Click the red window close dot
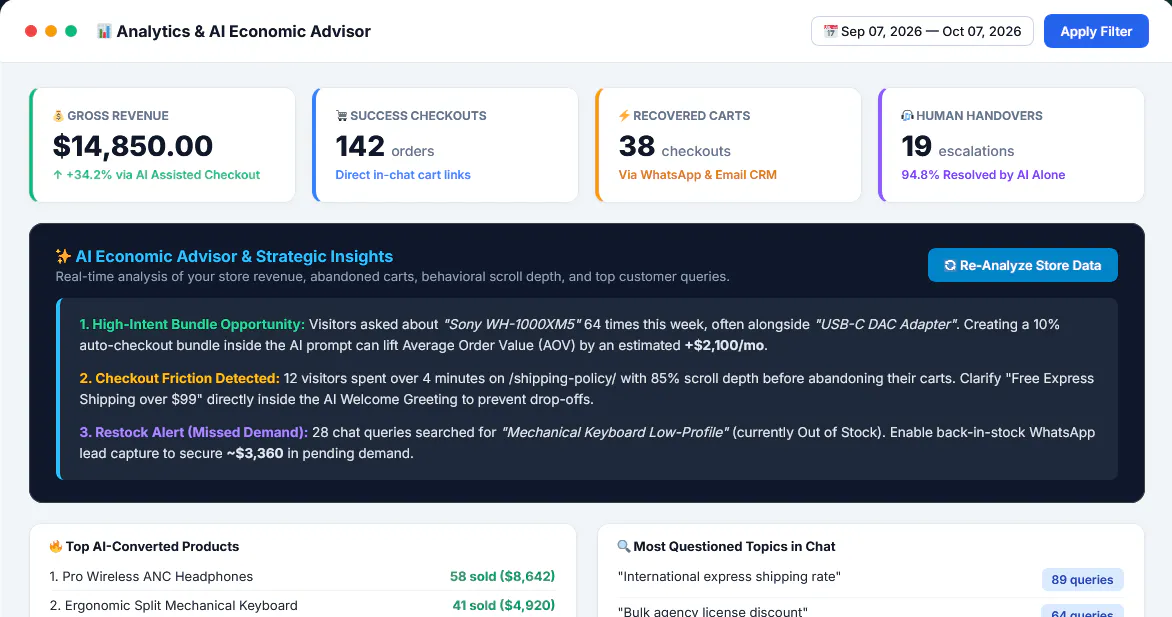Viewport: 1172px width, 617px height. pos(31,31)
